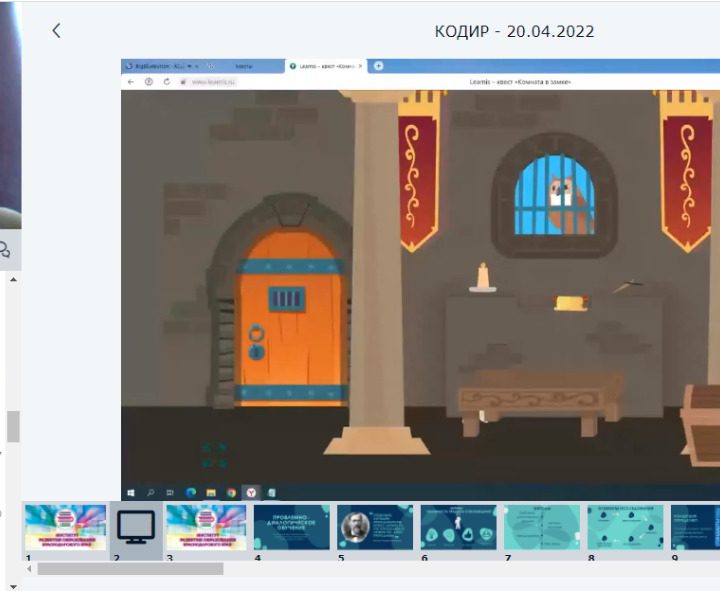Click the chat bubbles icon on left
The height and width of the screenshot is (591, 720).
(x=5, y=250)
